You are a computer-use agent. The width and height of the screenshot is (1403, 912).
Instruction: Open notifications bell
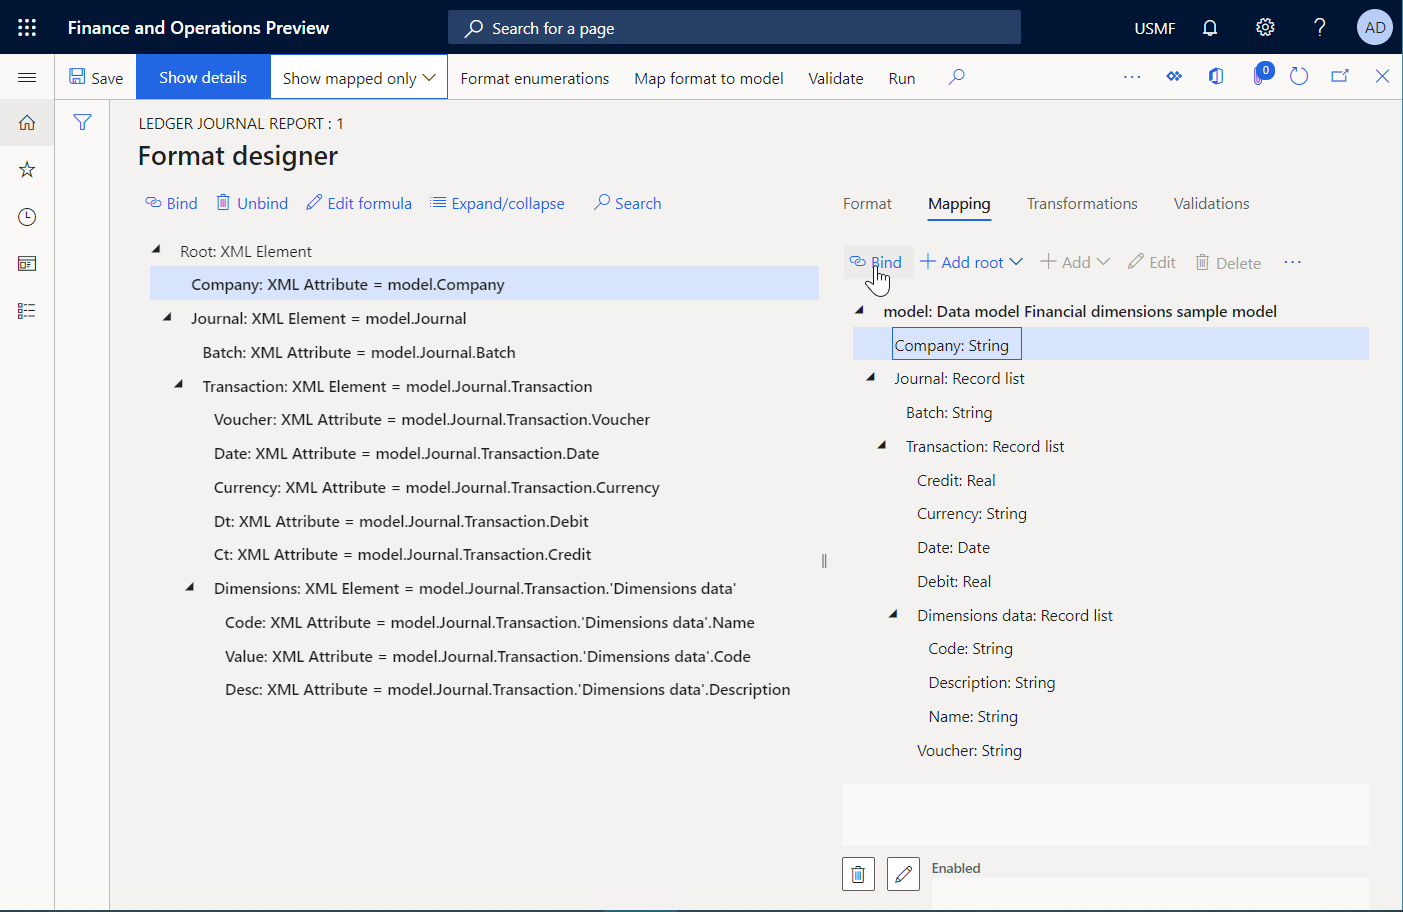coord(1210,28)
